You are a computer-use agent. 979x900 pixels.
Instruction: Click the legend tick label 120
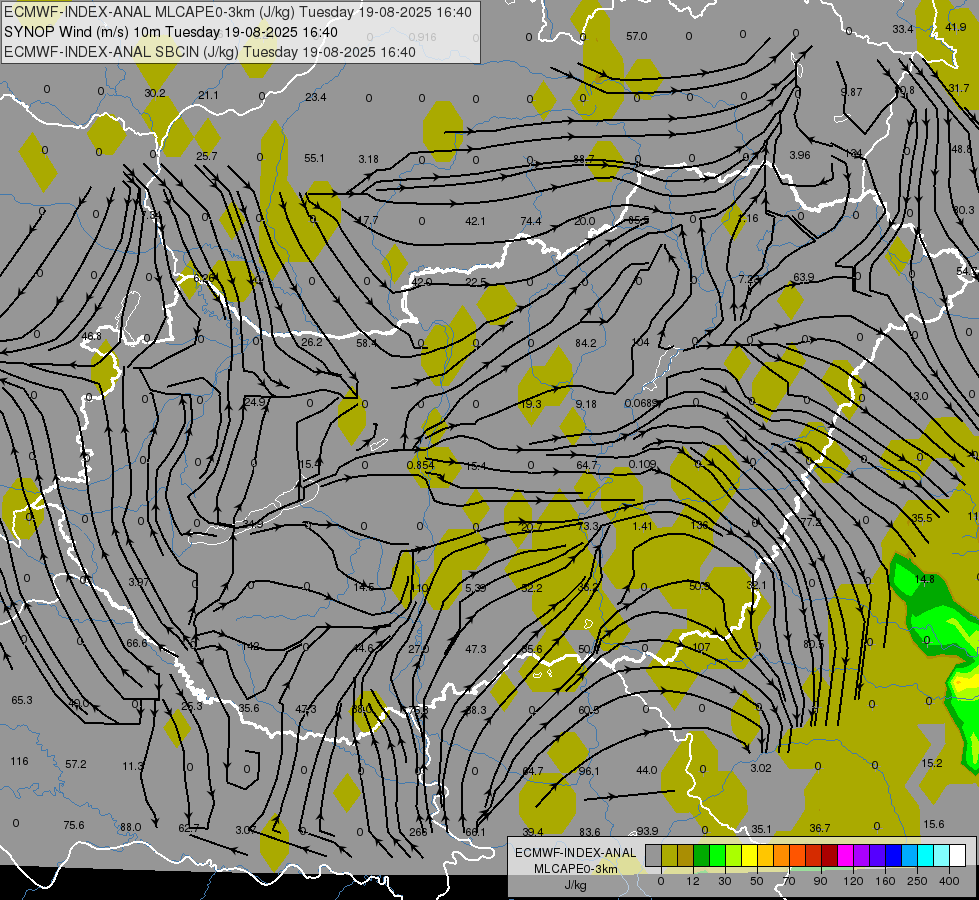click(x=853, y=881)
